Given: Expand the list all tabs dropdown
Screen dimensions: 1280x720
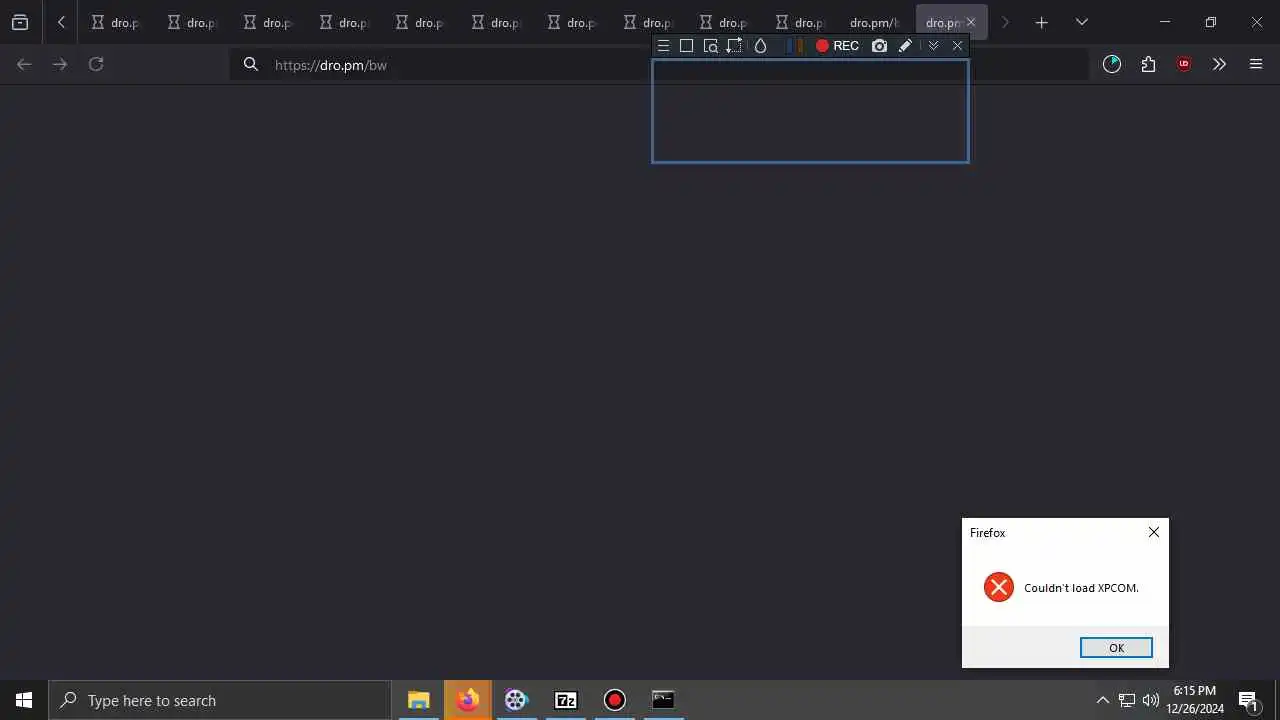Looking at the screenshot, I should tap(1082, 22).
